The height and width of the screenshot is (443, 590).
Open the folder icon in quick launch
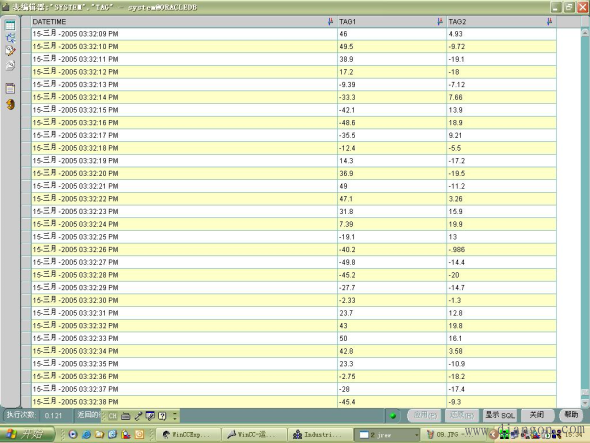100,434
